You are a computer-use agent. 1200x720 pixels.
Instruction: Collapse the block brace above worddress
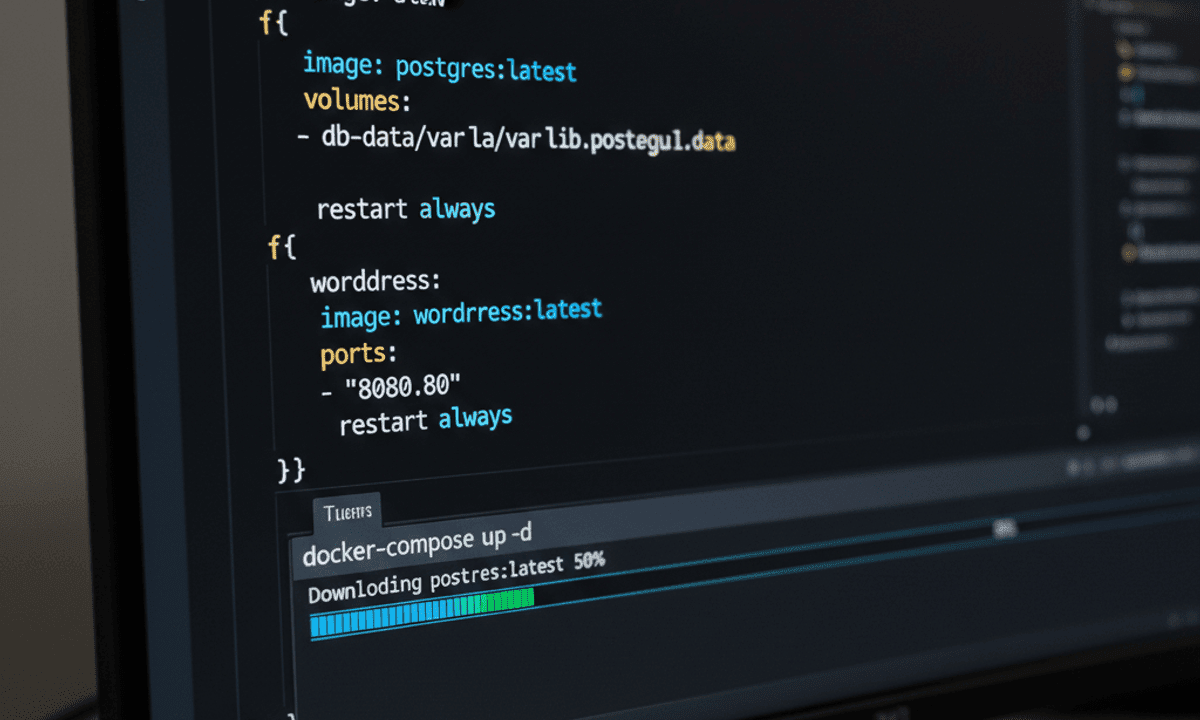[281, 247]
